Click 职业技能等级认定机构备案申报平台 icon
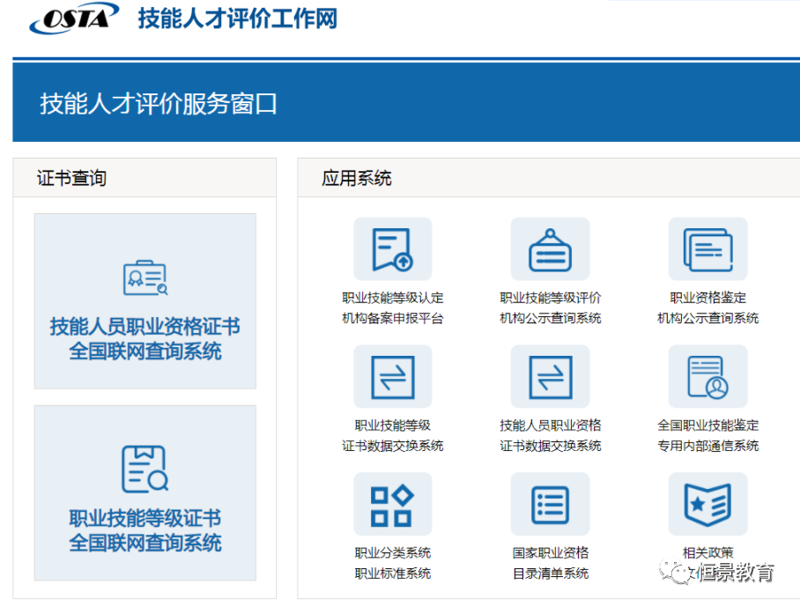This screenshot has width=800, height=607. (x=393, y=249)
